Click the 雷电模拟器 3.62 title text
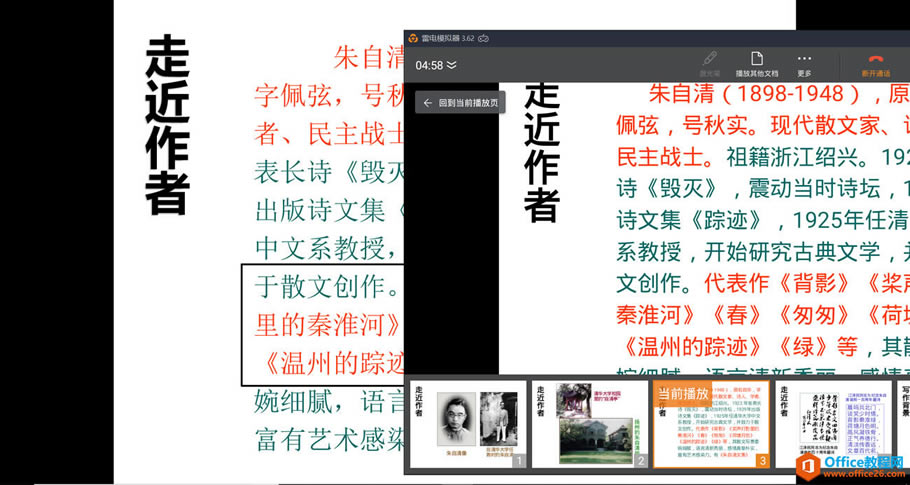Screen dimensions: 910x485 (447, 38)
